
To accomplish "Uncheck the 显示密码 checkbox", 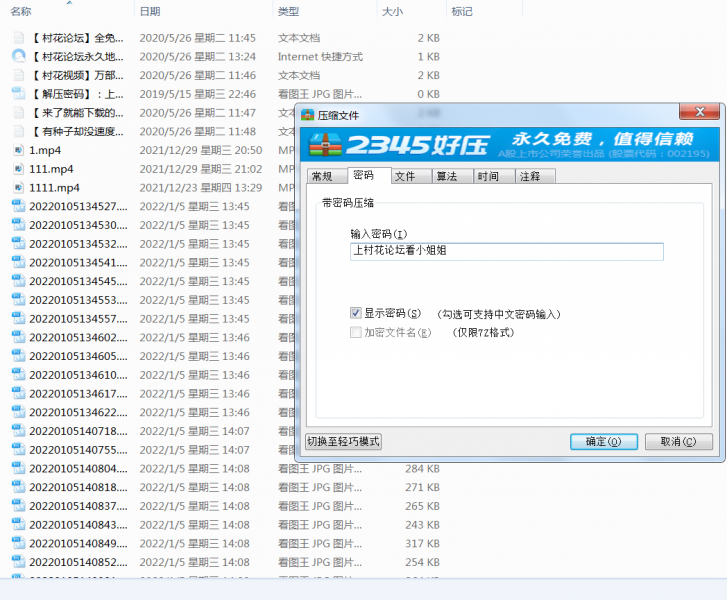I will [356, 313].
